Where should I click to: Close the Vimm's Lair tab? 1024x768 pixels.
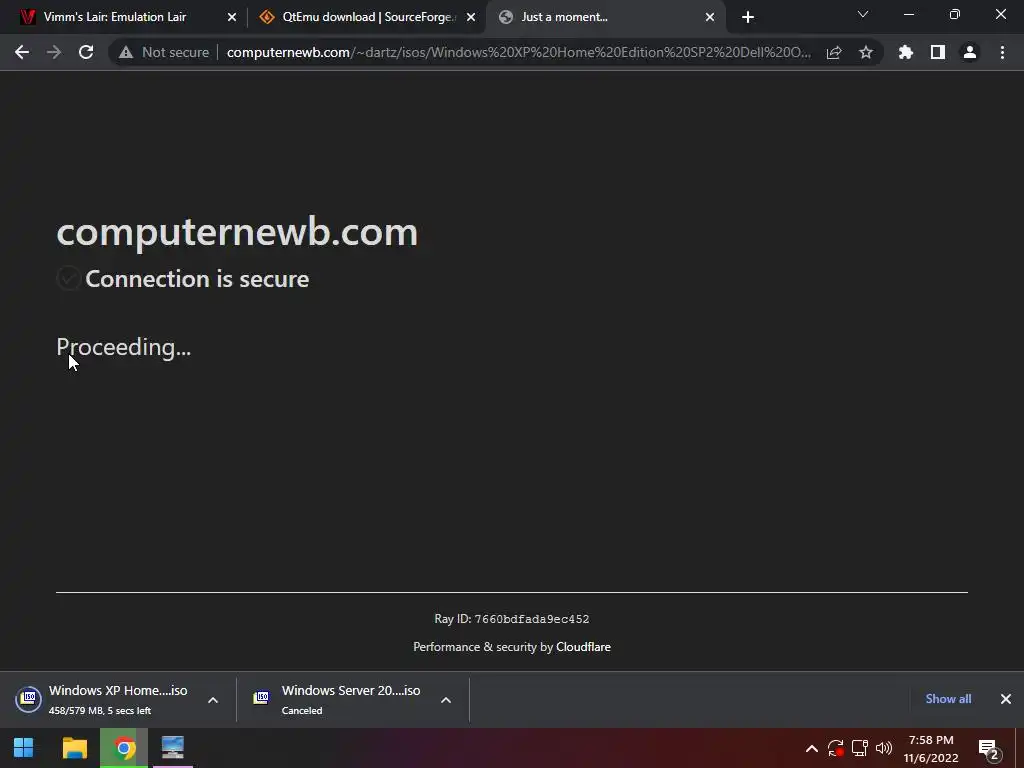[232, 17]
